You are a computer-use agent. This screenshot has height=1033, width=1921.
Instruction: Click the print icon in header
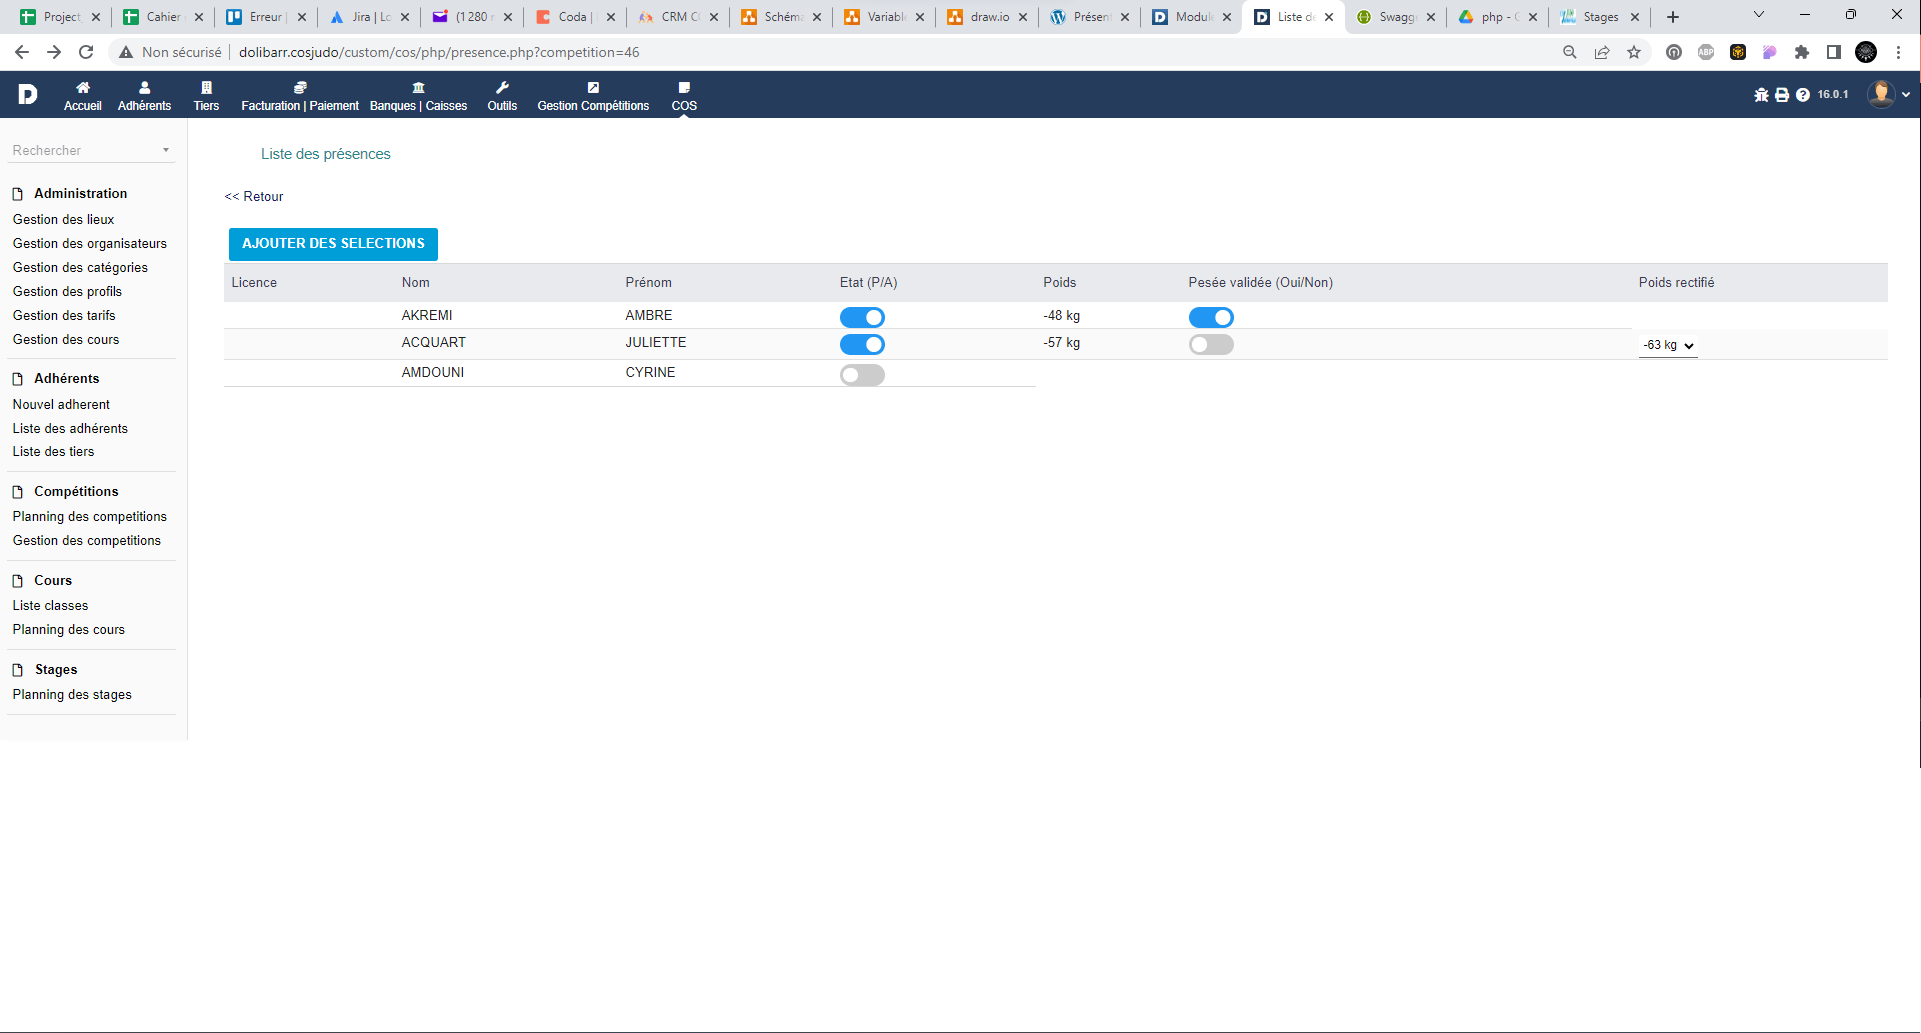(x=1782, y=95)
